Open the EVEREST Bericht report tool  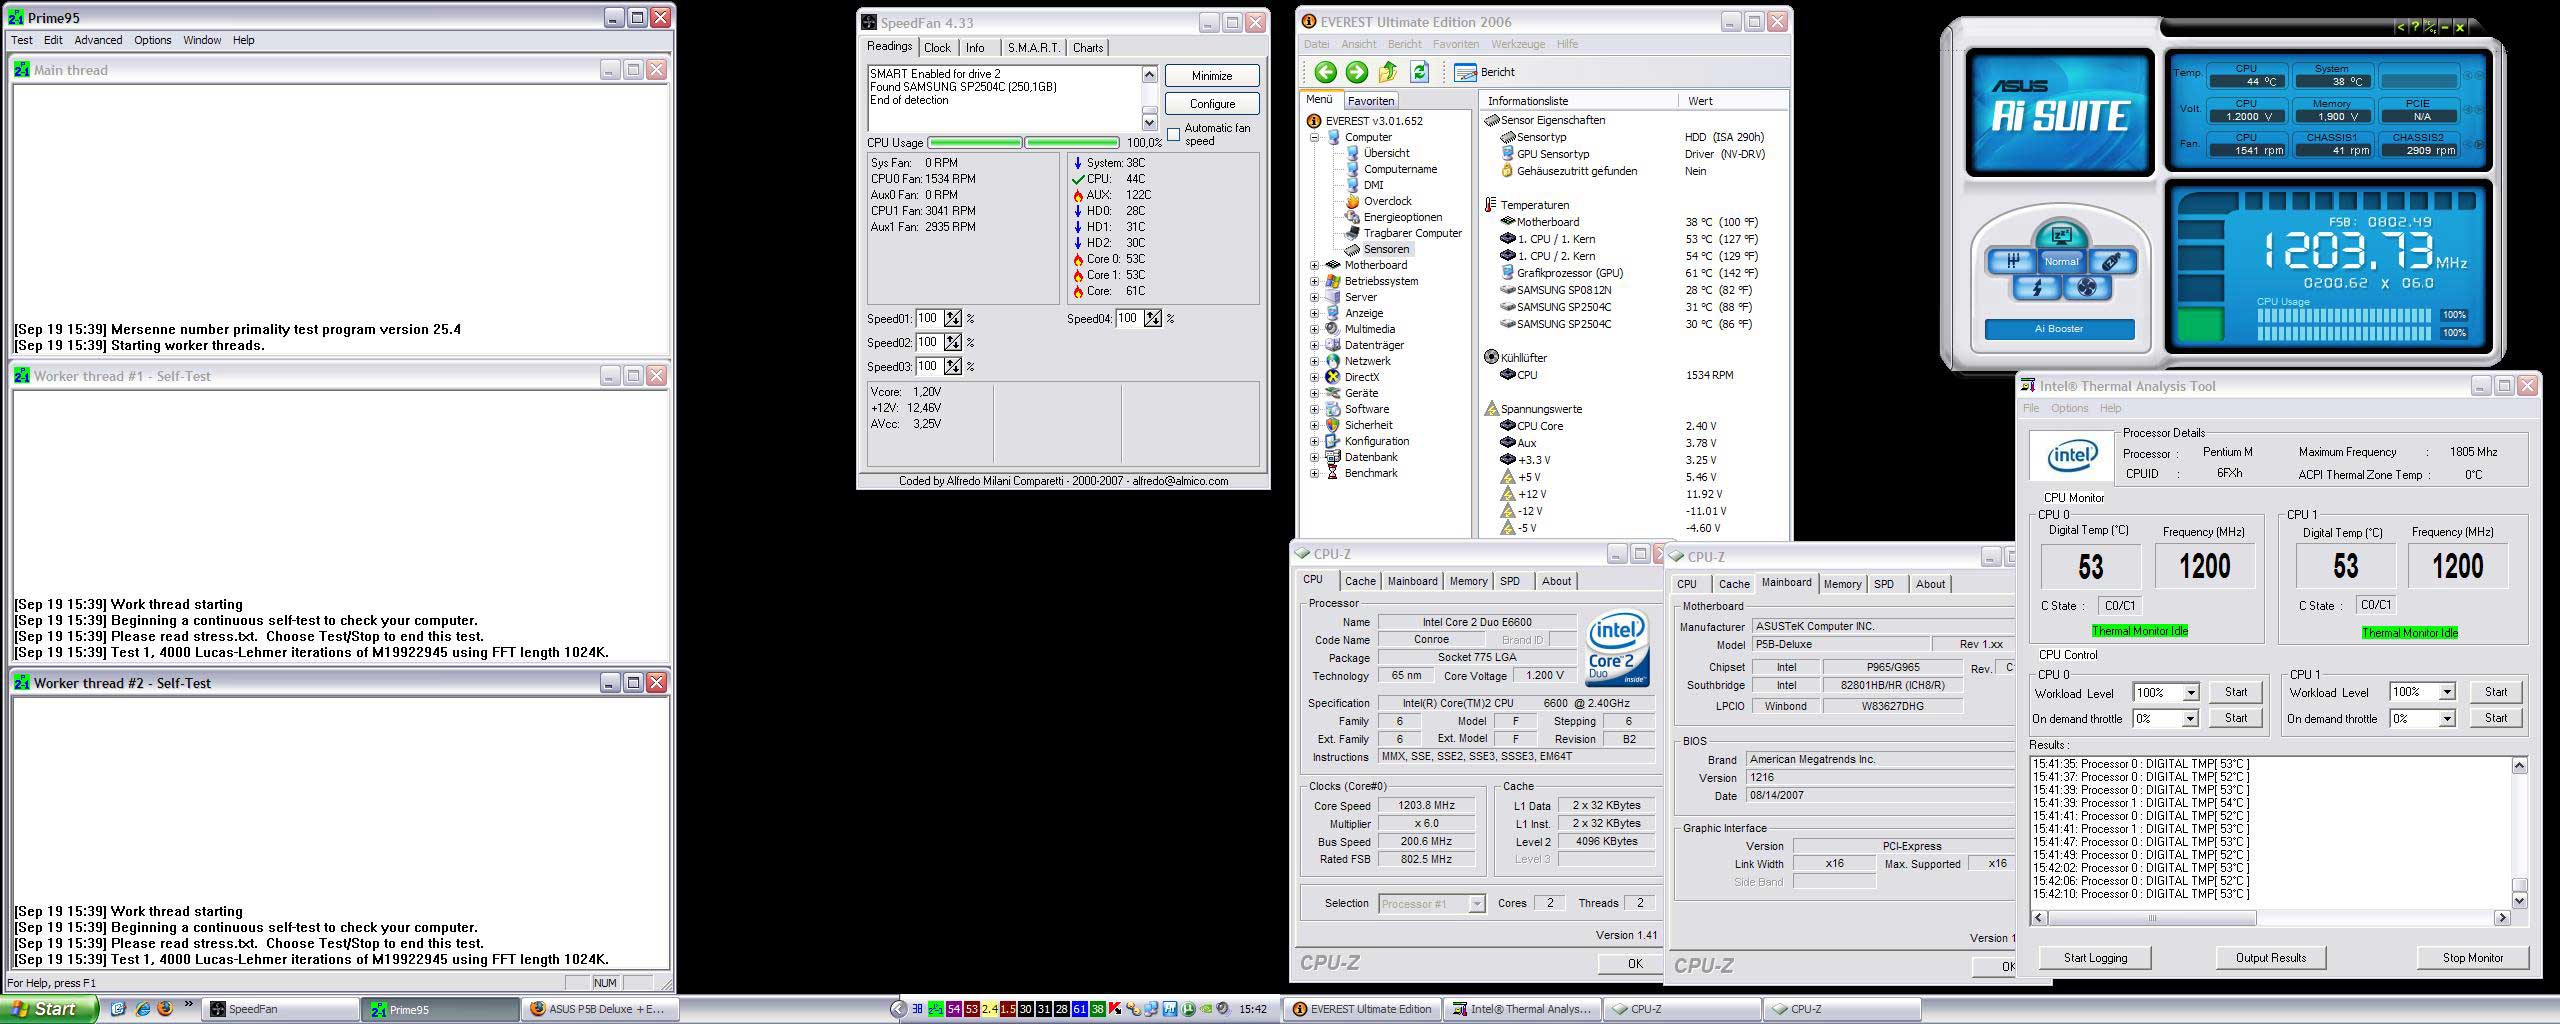point(1485,72)
